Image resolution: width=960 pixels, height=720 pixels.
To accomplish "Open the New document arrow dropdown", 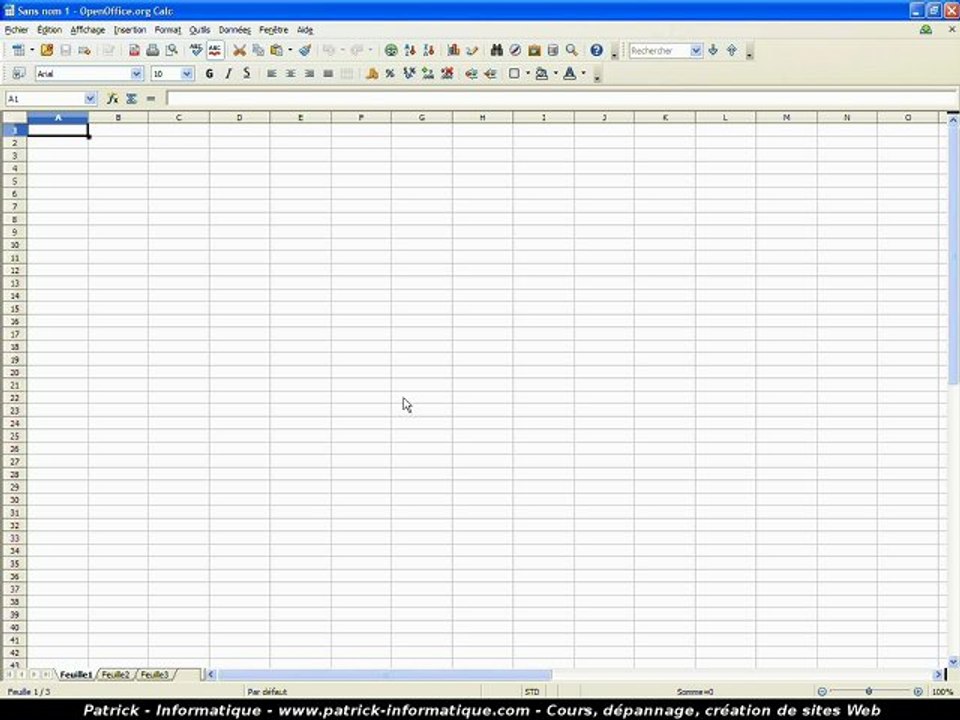I will [x=32, y=50].
